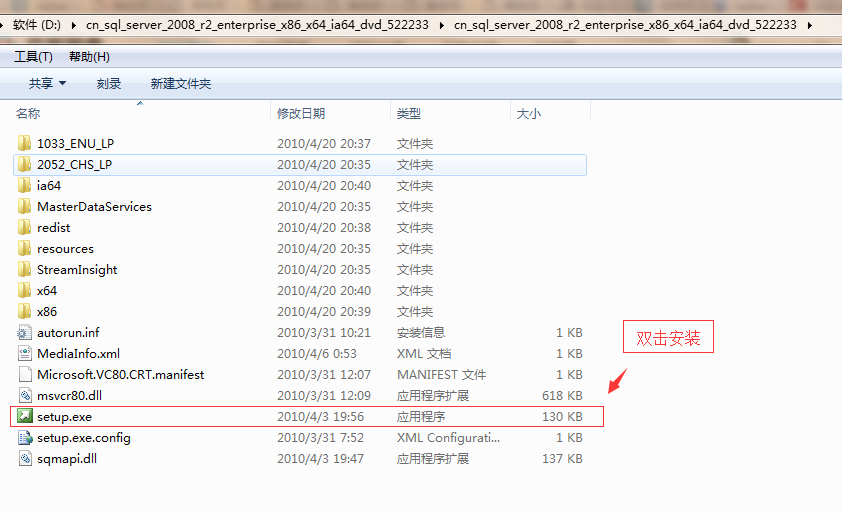Image resolution: width=842 pixels, height=513 pixels.
Task: Click the resources folder icon
Action: tap(24, 248)
